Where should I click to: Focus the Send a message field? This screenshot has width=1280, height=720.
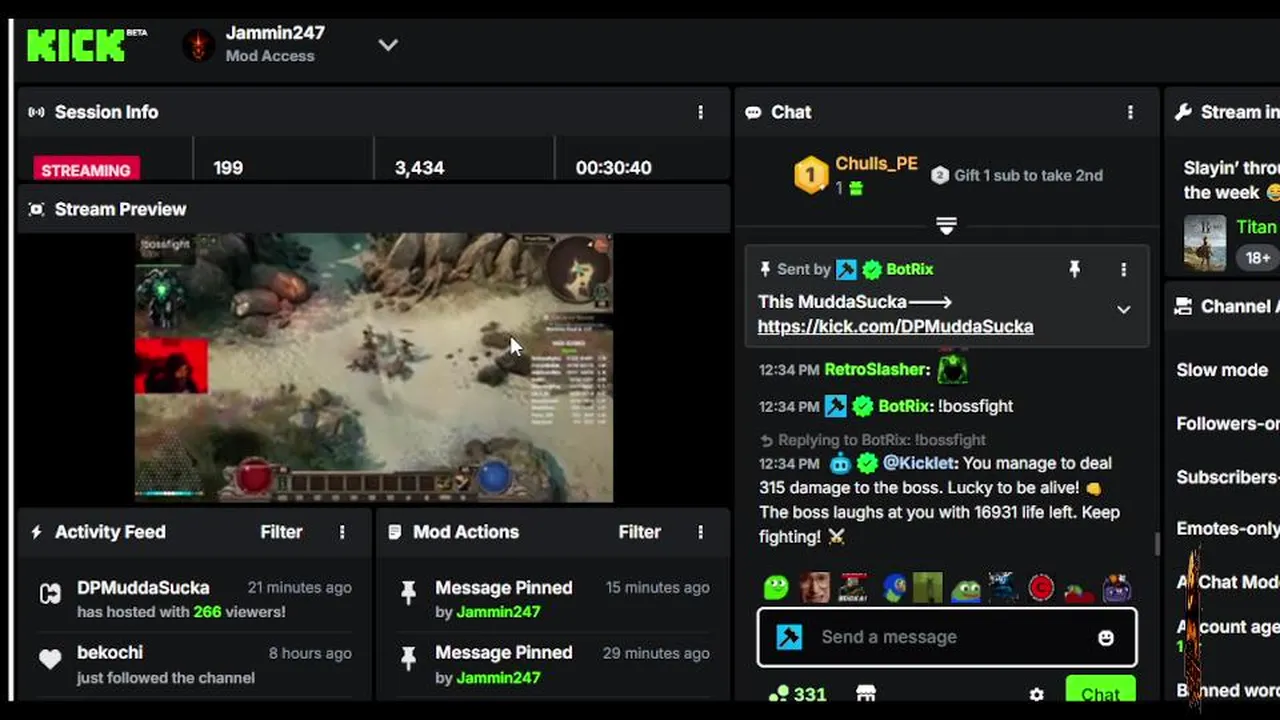pyautogui.click(x=947, y=637)
